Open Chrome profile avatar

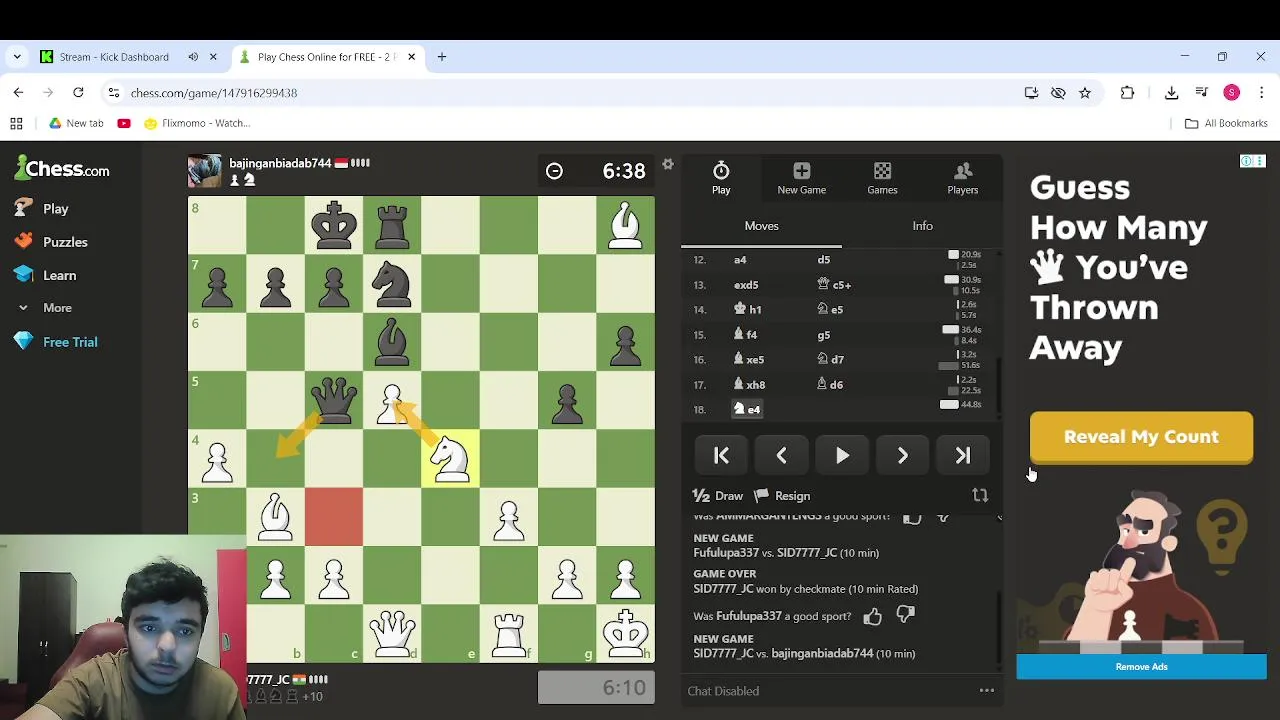[1232, 93]
